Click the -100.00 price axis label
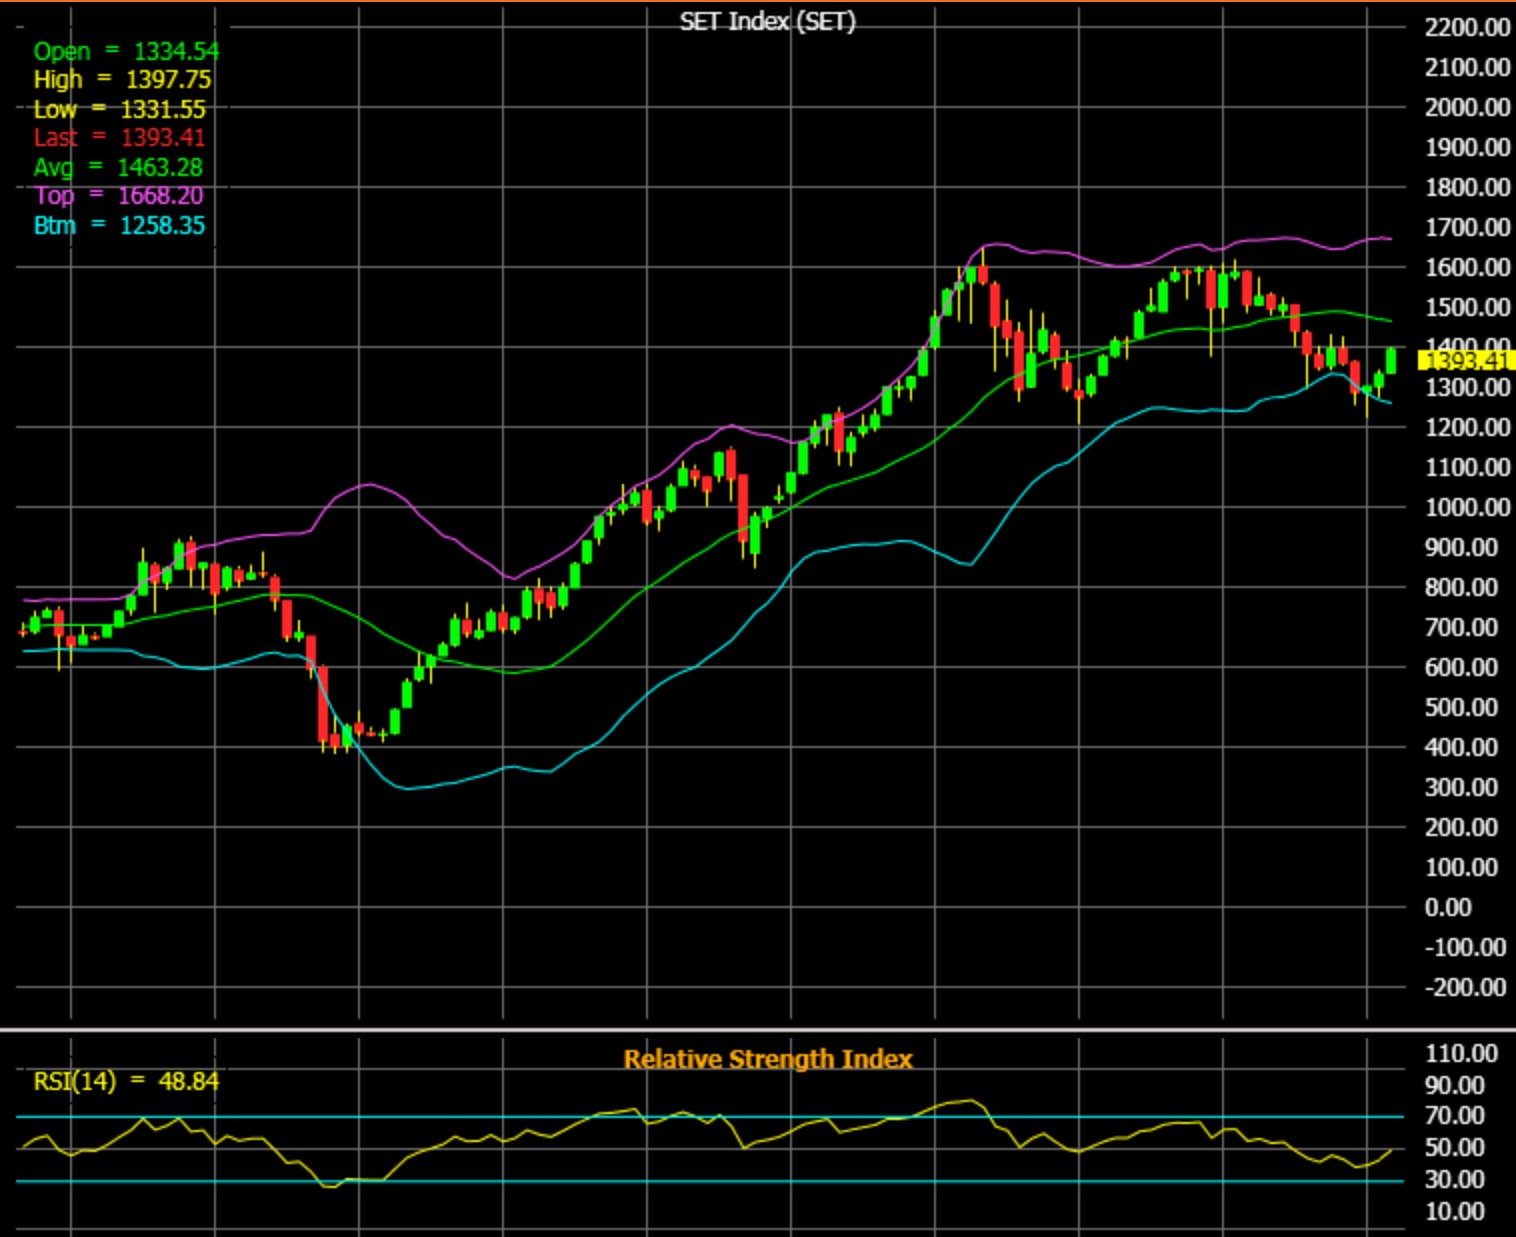Screen dimensions: 1516x1237 tap(1465, 947)
